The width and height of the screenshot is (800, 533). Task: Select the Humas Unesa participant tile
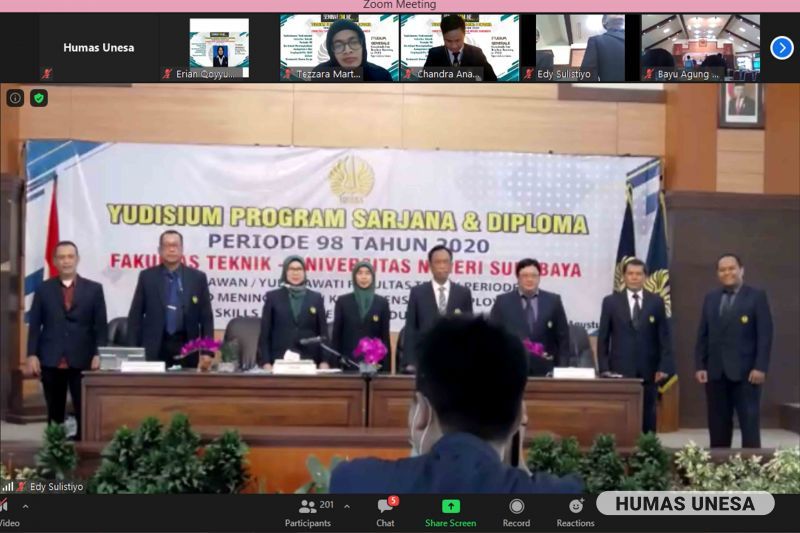point(98,47)
